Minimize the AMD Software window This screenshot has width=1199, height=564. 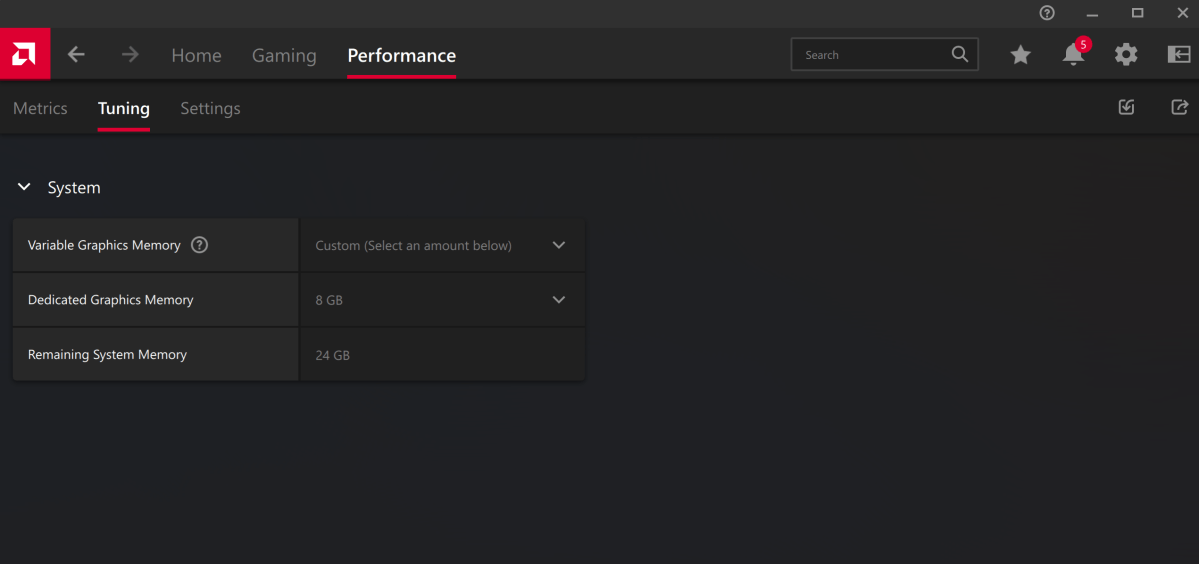click(1092, 14)
